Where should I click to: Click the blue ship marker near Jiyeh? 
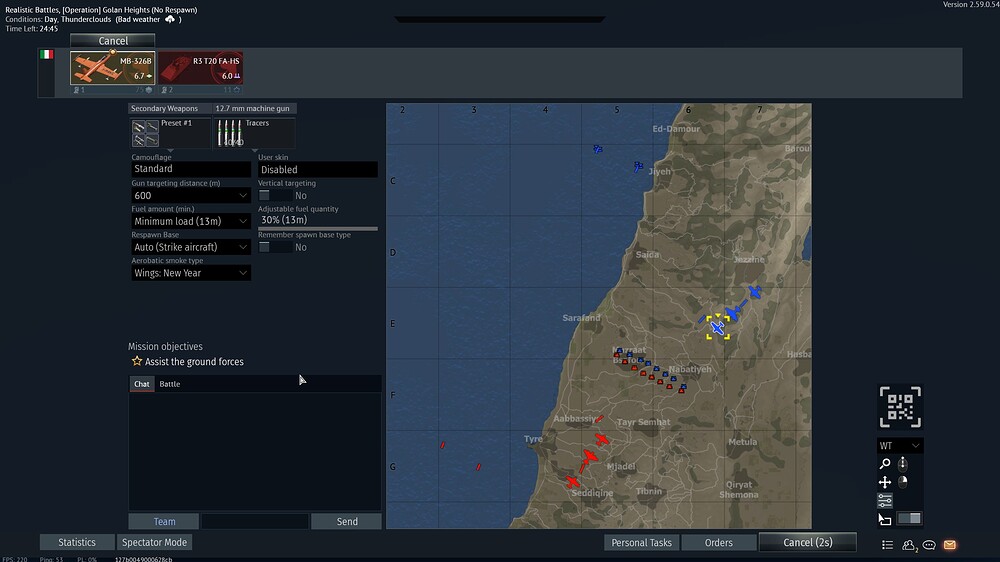click(x=638, y=166)
